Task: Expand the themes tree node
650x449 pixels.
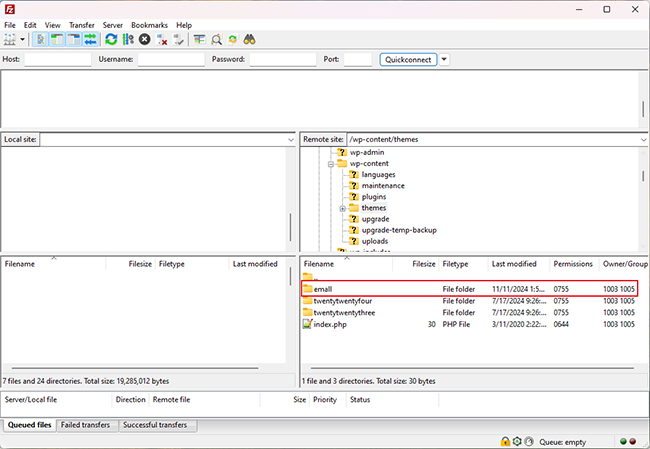Action: click(x=342, y=209)
